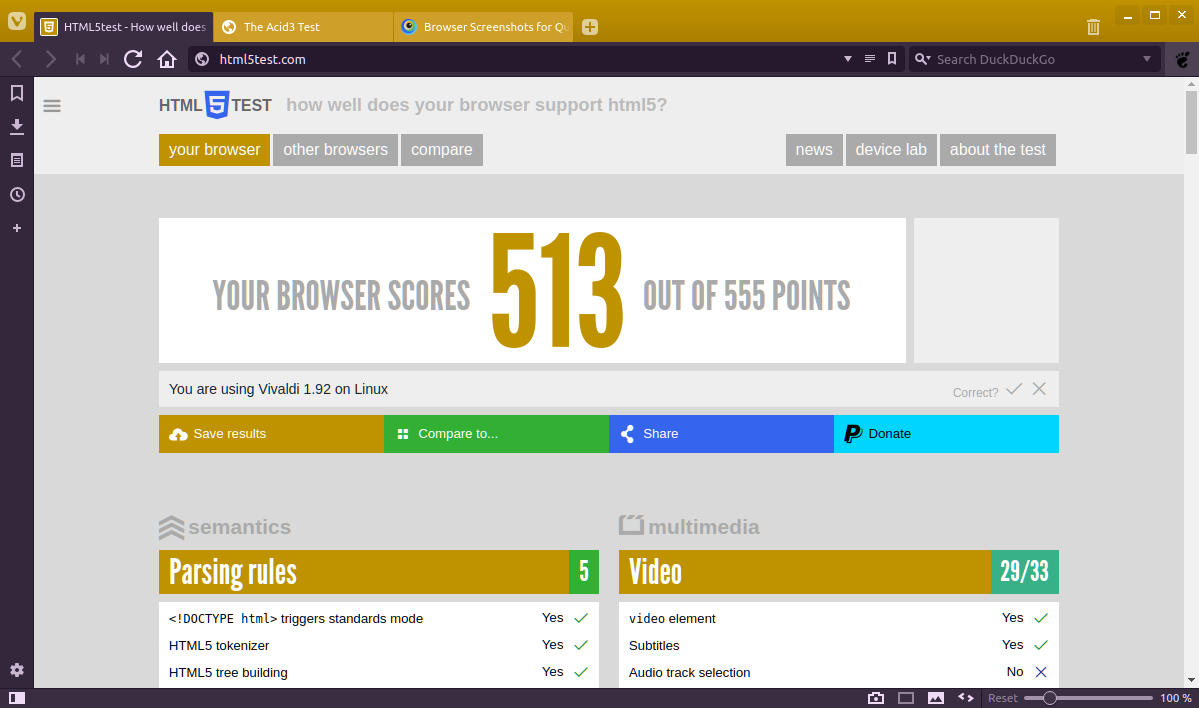Click 'Audio track selection' row text

(689, 672)
